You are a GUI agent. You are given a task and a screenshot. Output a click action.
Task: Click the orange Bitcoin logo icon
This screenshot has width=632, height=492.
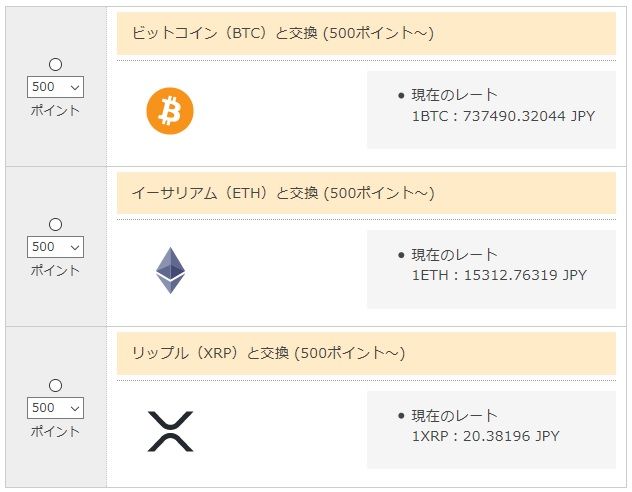[x=170, y=111]
